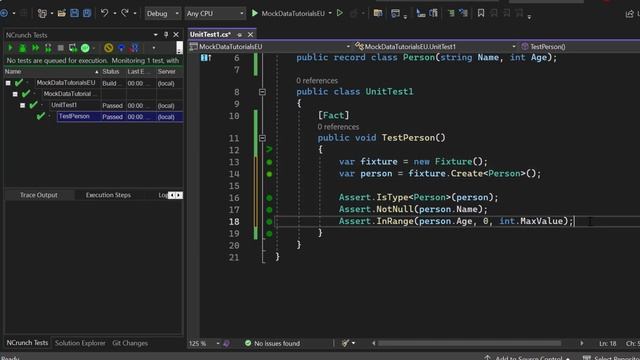Click the blue pin tests icon in NCrunch
The height and width of the screenshot is (360, 640).
(121, 48)
